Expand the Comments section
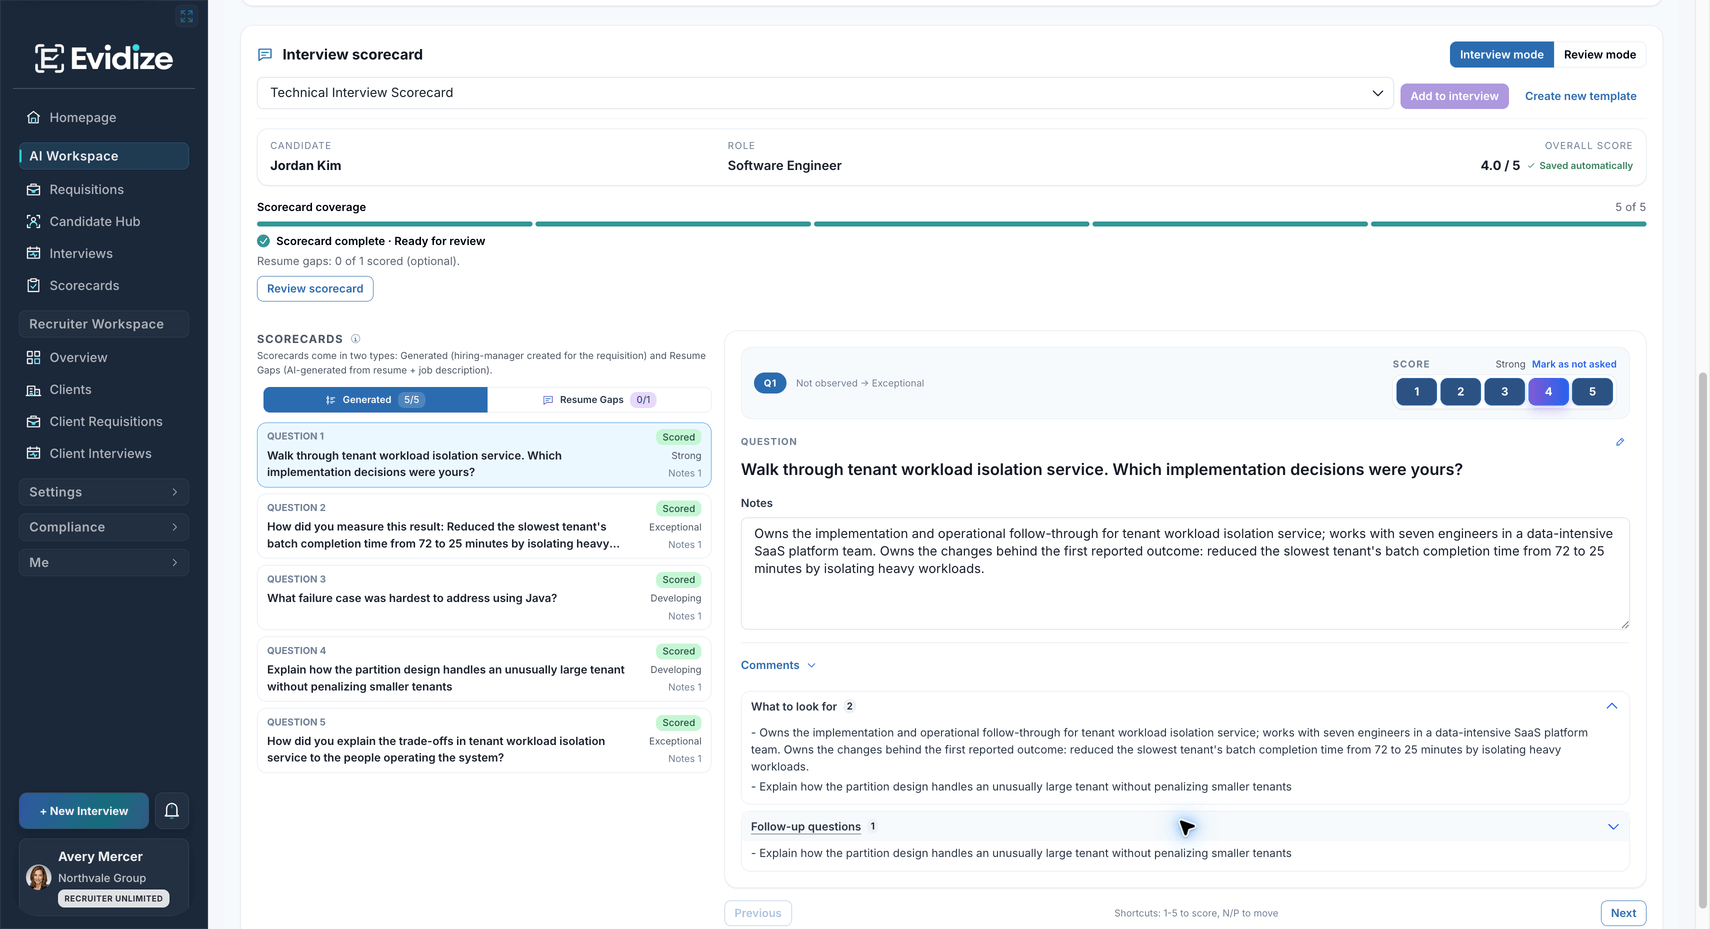 pyautogui.click(x=778, y=665)
